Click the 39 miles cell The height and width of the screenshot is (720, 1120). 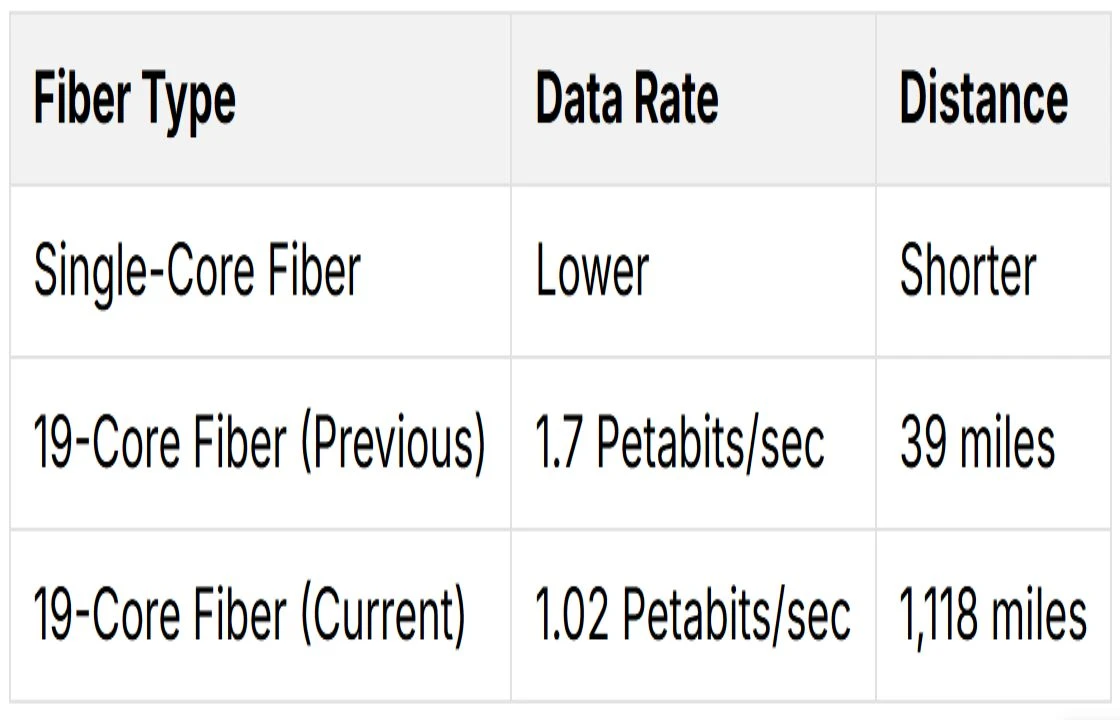pyautogui.click(x=994, y=444)
